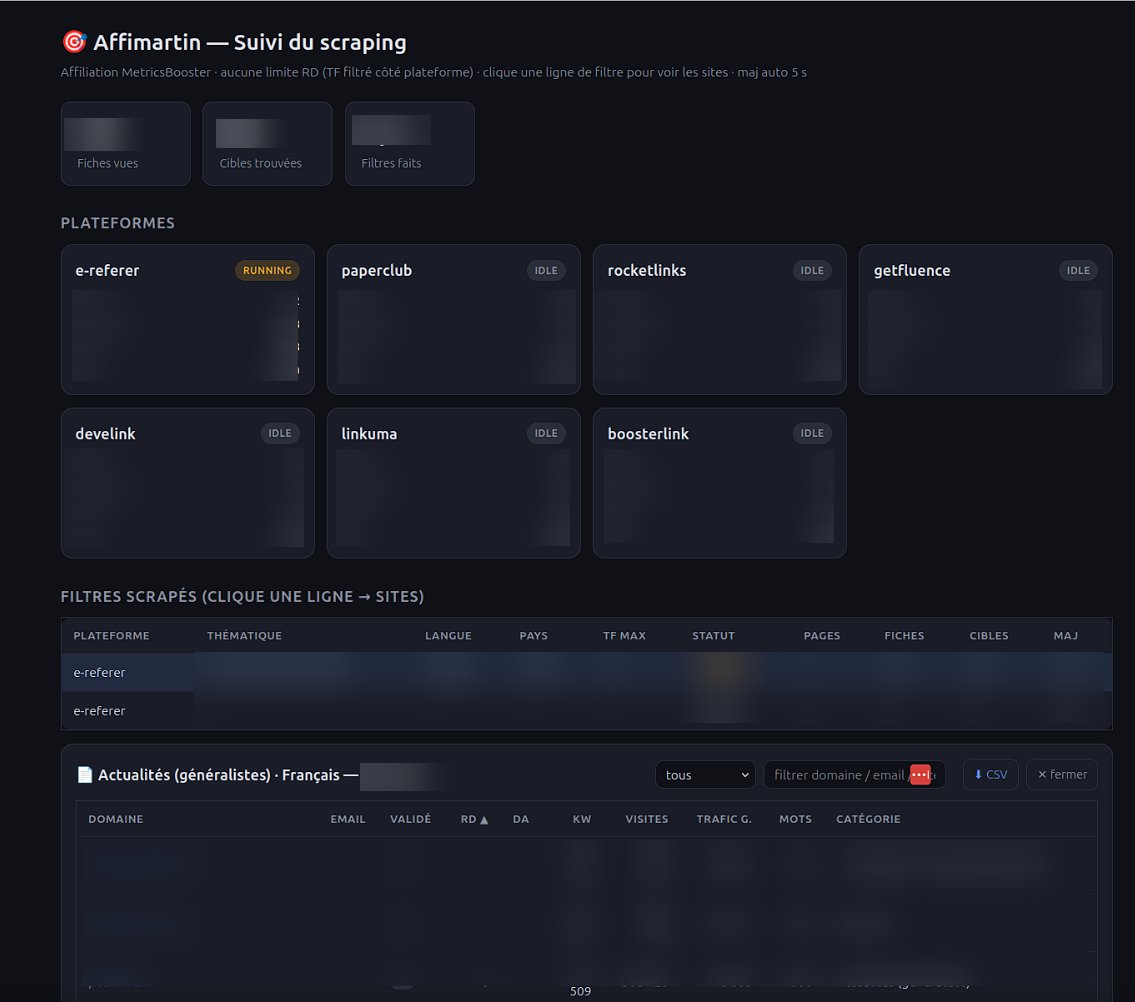
Task: Click the FICHES column header
Action: [x=904, y=635]
